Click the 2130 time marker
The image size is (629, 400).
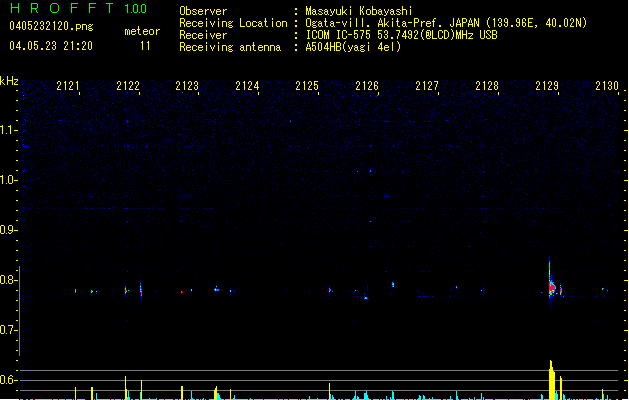tap(607, 86)
